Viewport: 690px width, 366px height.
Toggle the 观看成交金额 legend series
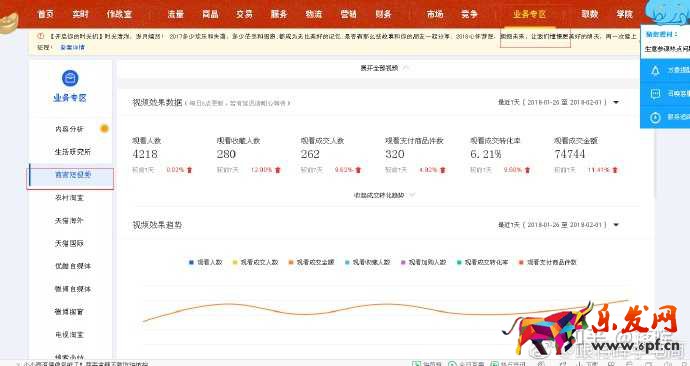tap(311, 262)
